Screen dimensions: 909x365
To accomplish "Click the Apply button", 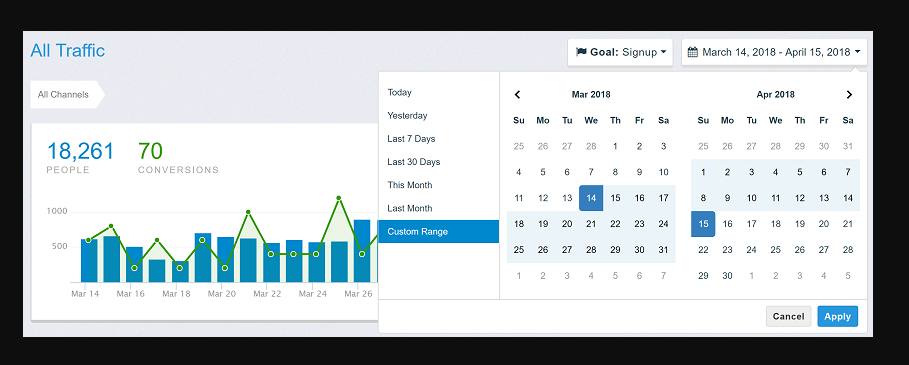I will [837, 316].
